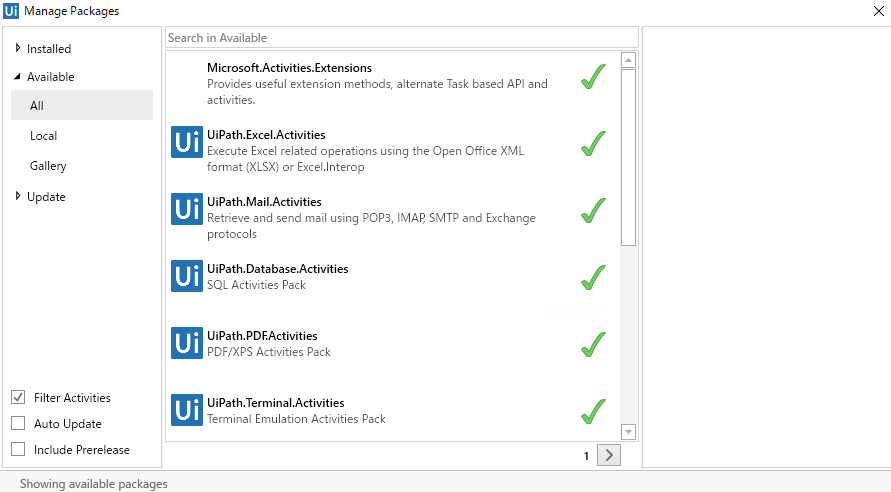Close the Manage Packages window
891x492 pixels.
(878, 11)
